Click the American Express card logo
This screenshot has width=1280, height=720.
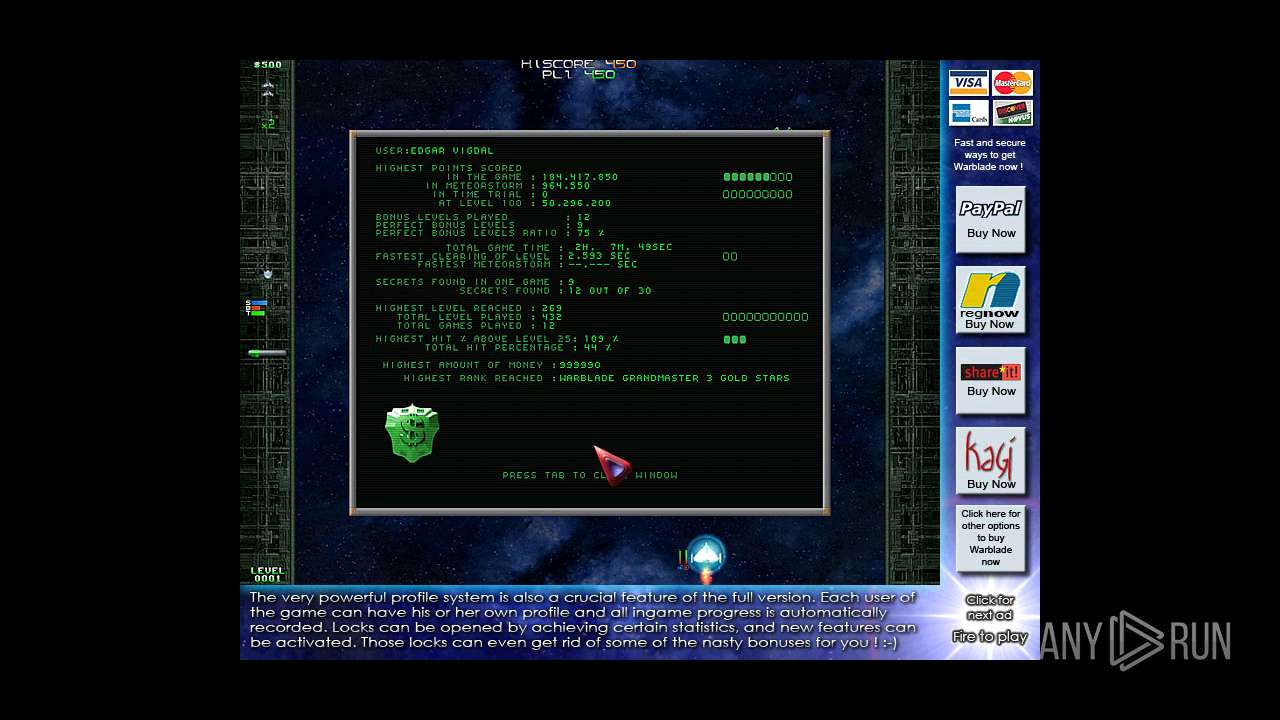[968, 112]
